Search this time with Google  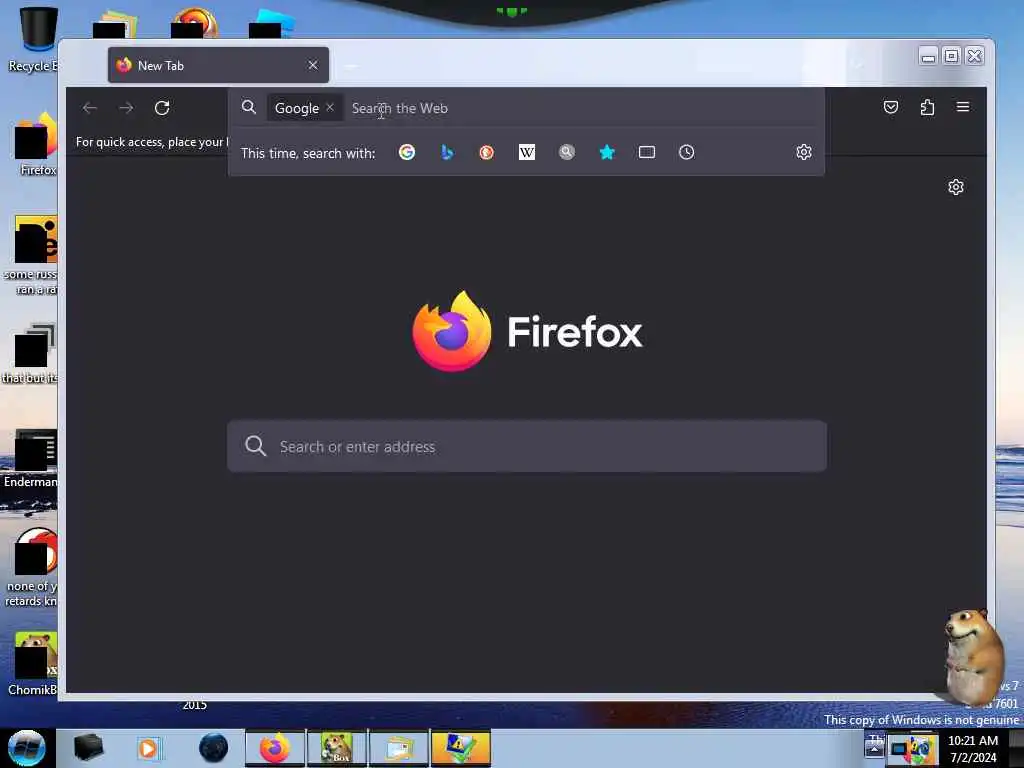(407, 152)
